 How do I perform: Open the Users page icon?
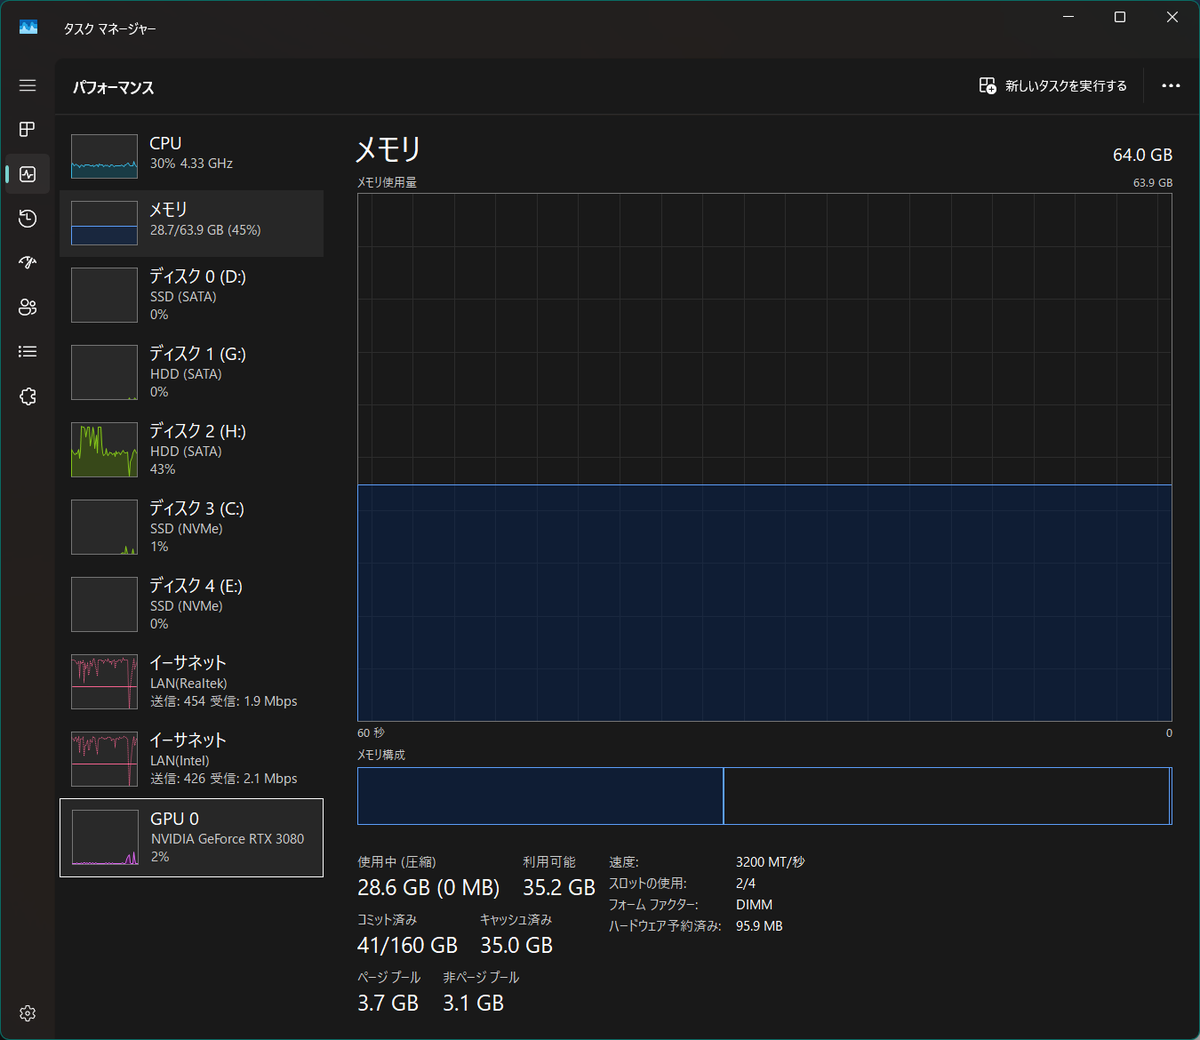(27, 307)
